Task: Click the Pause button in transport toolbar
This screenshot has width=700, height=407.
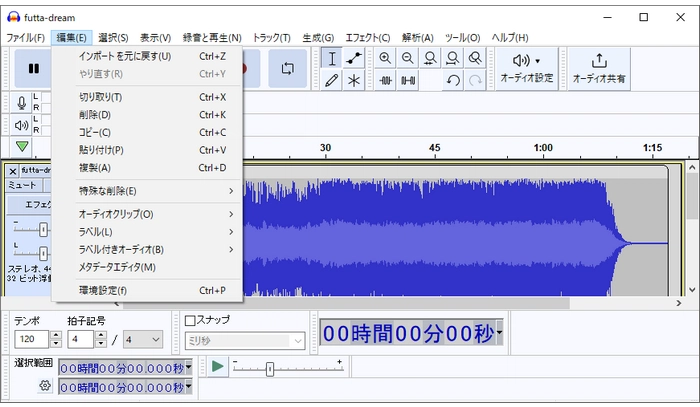Action: [34, 69]
